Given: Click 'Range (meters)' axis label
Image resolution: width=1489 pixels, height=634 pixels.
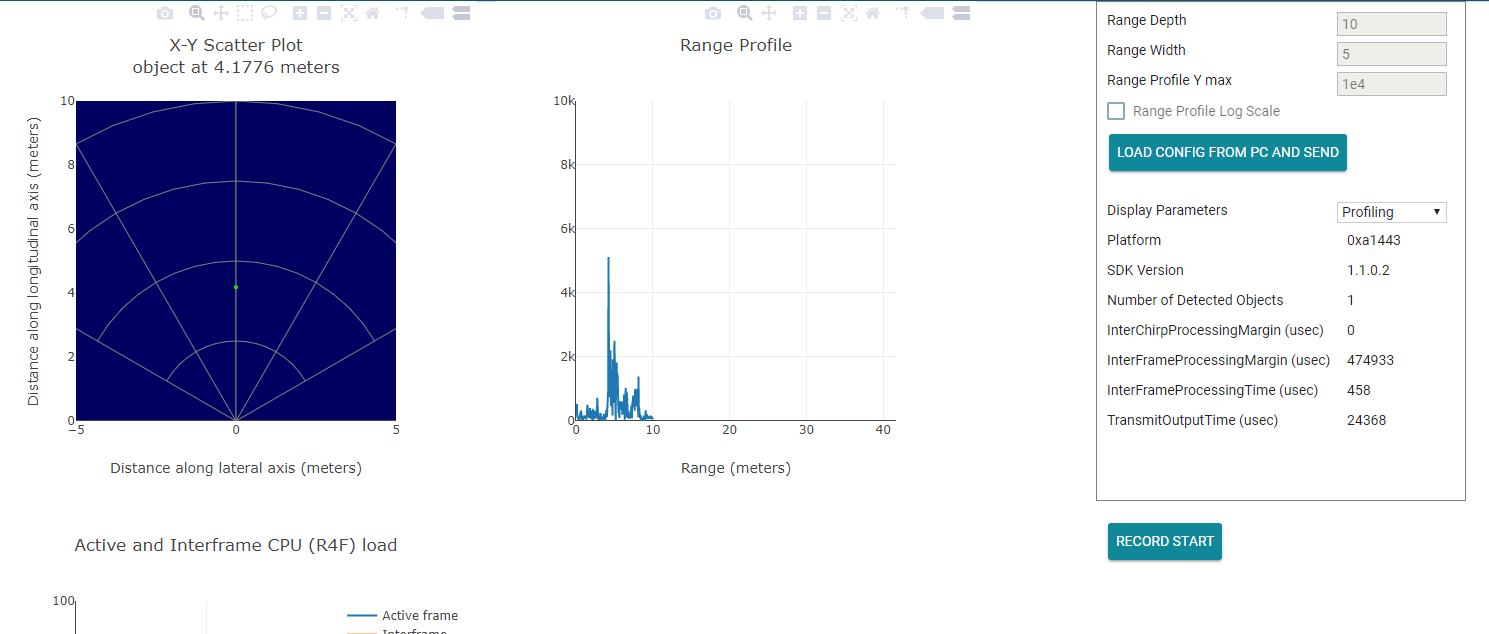Looking at the screenshot, I should [x=736, y=468].
